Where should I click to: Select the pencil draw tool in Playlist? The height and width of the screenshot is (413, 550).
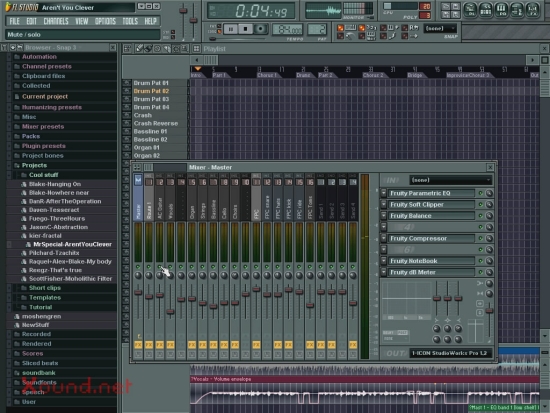click(x=140, y=49)
